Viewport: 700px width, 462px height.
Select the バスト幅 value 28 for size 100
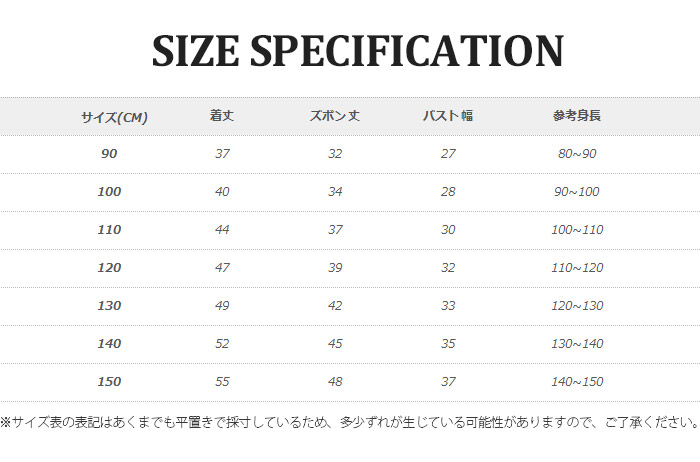click(x=448, y=192)
